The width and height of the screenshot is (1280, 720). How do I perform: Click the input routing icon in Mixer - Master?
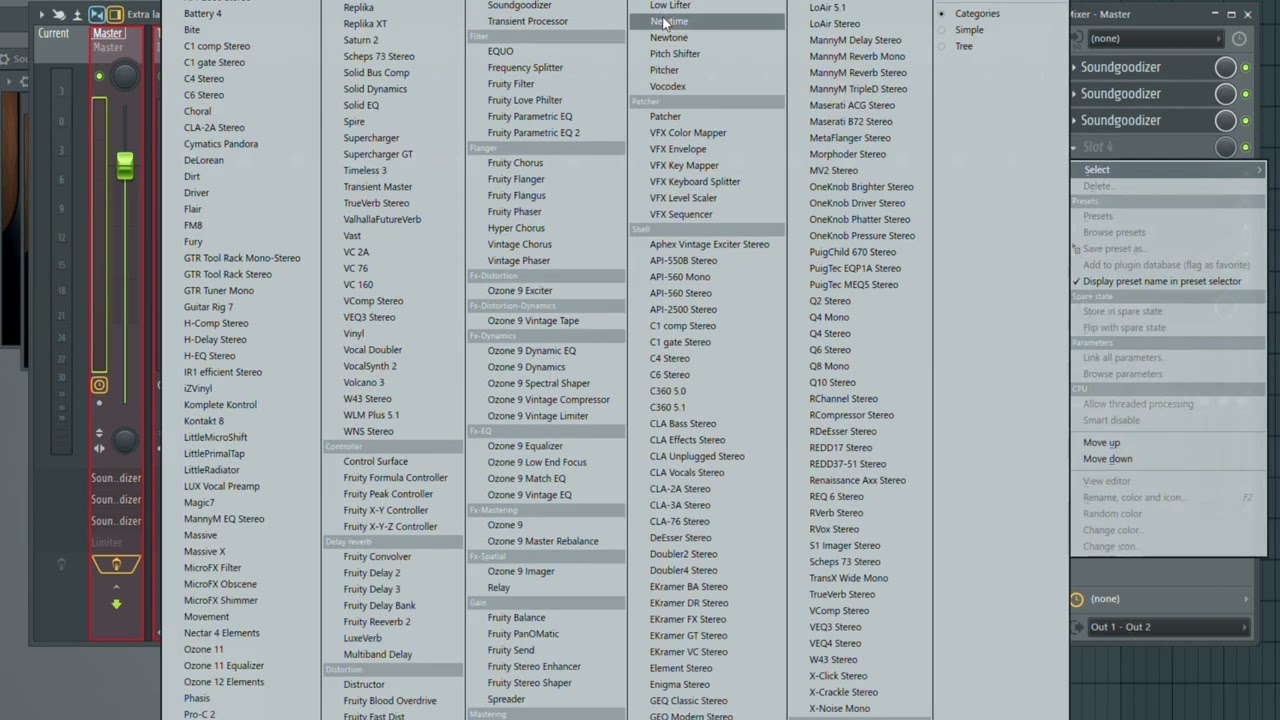tap(1077, 39)
